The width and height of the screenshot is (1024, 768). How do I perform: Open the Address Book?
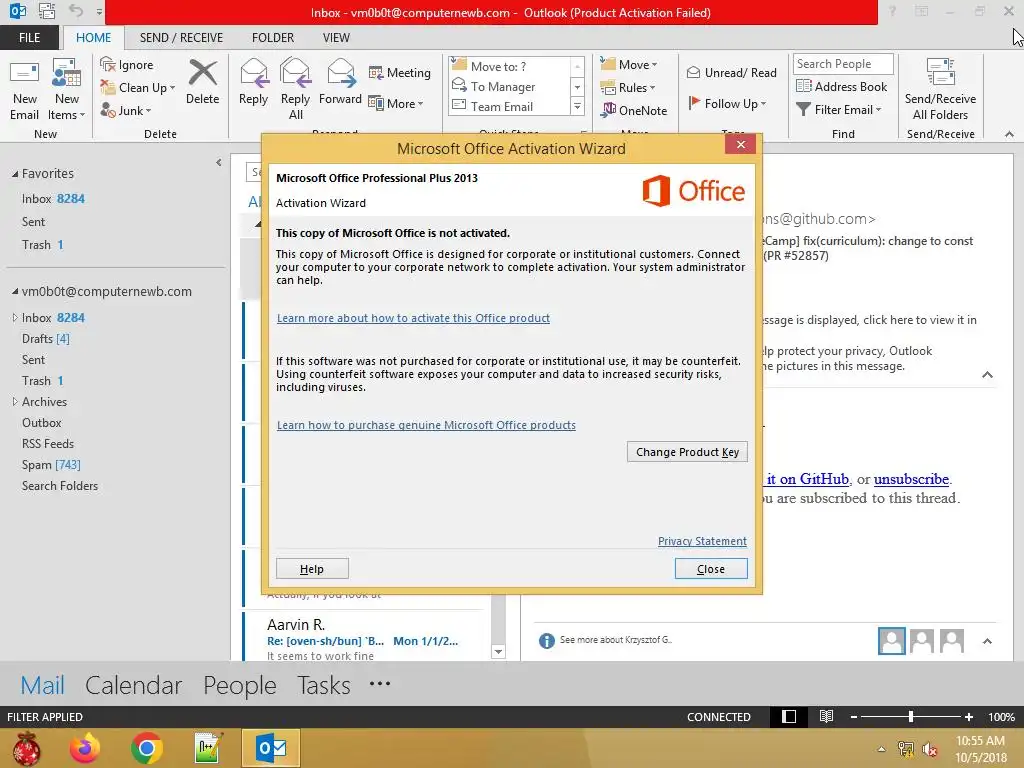(x=842, y=86)
